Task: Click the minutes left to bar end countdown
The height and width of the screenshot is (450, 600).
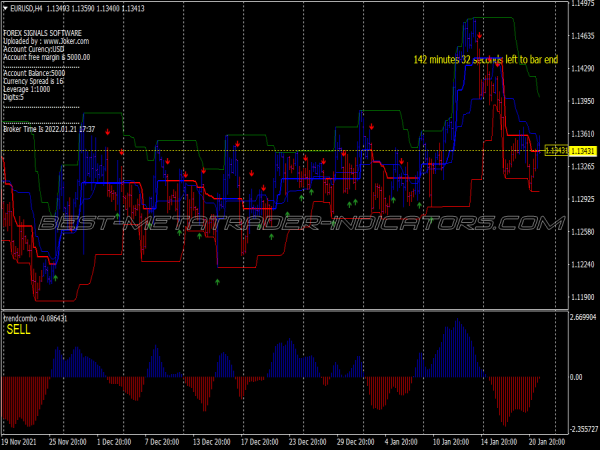Action: (x=485, y=60)
